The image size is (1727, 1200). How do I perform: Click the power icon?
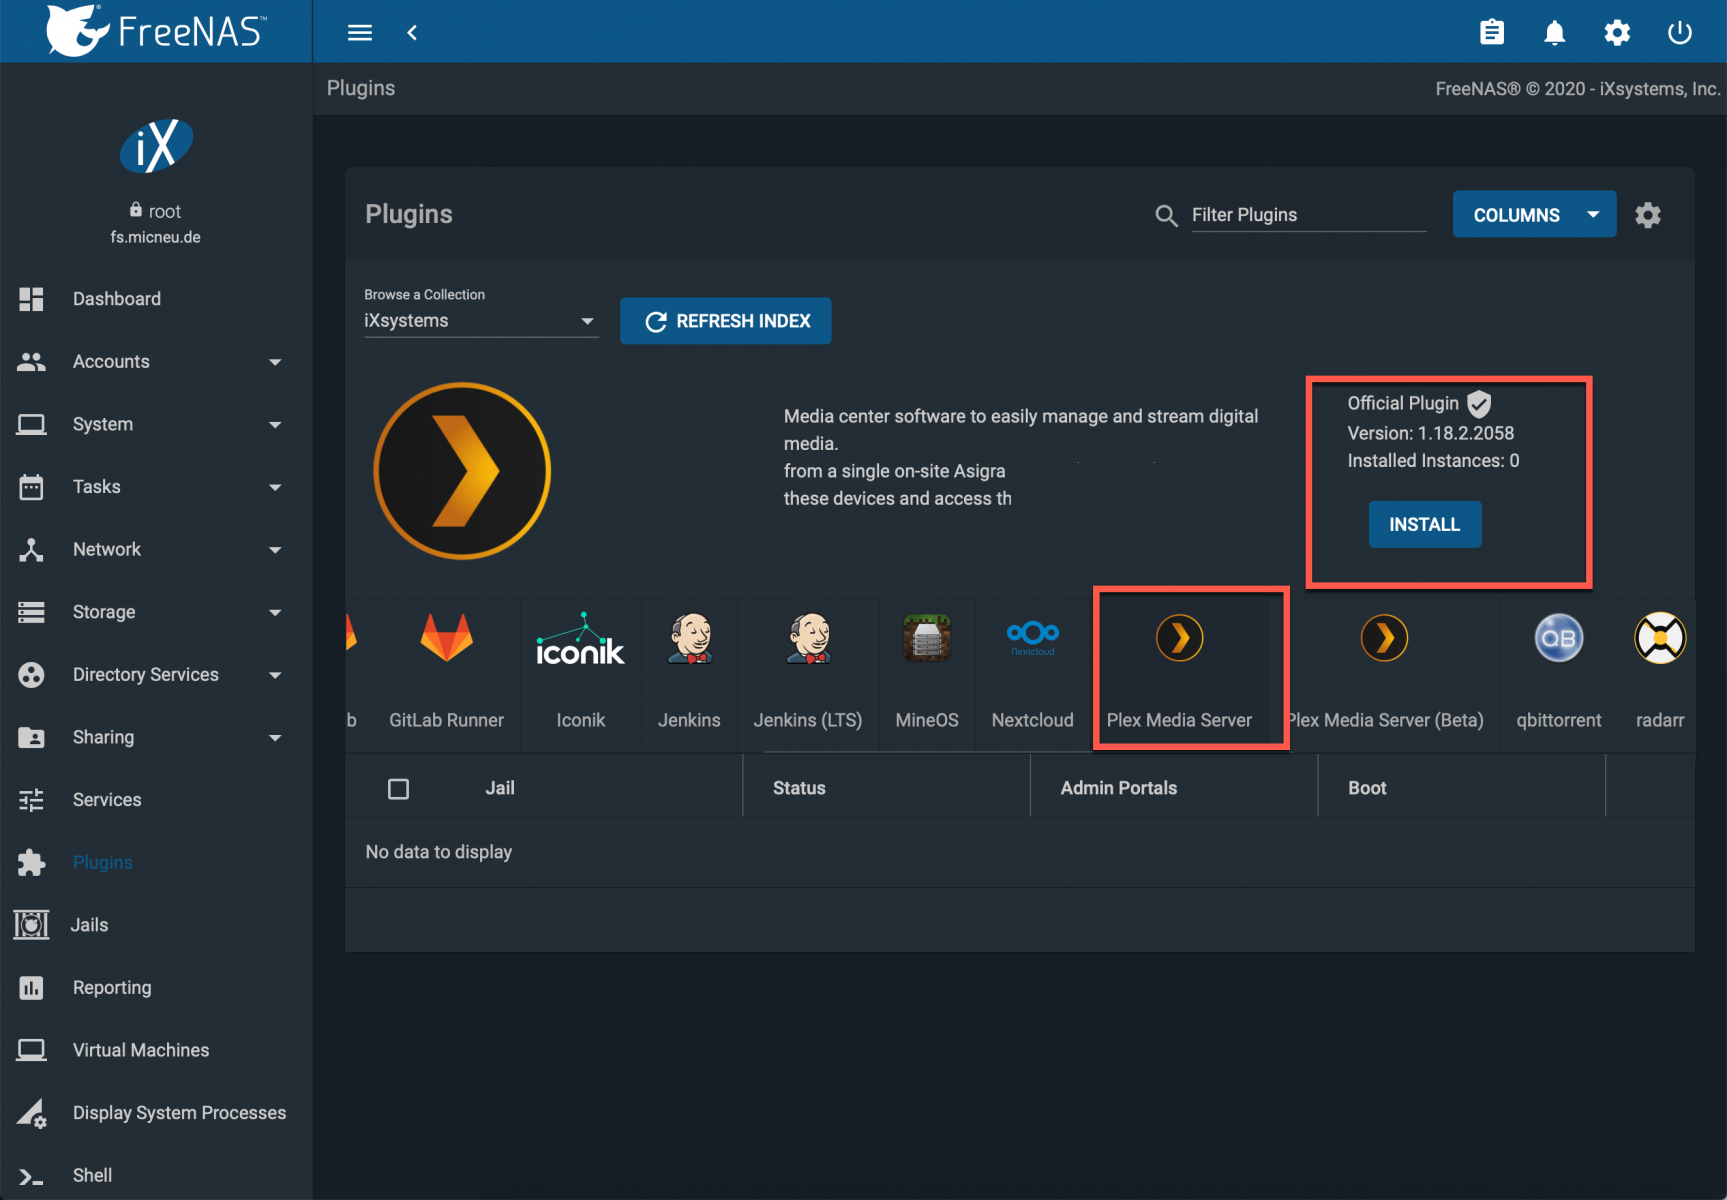point(1680,33)
